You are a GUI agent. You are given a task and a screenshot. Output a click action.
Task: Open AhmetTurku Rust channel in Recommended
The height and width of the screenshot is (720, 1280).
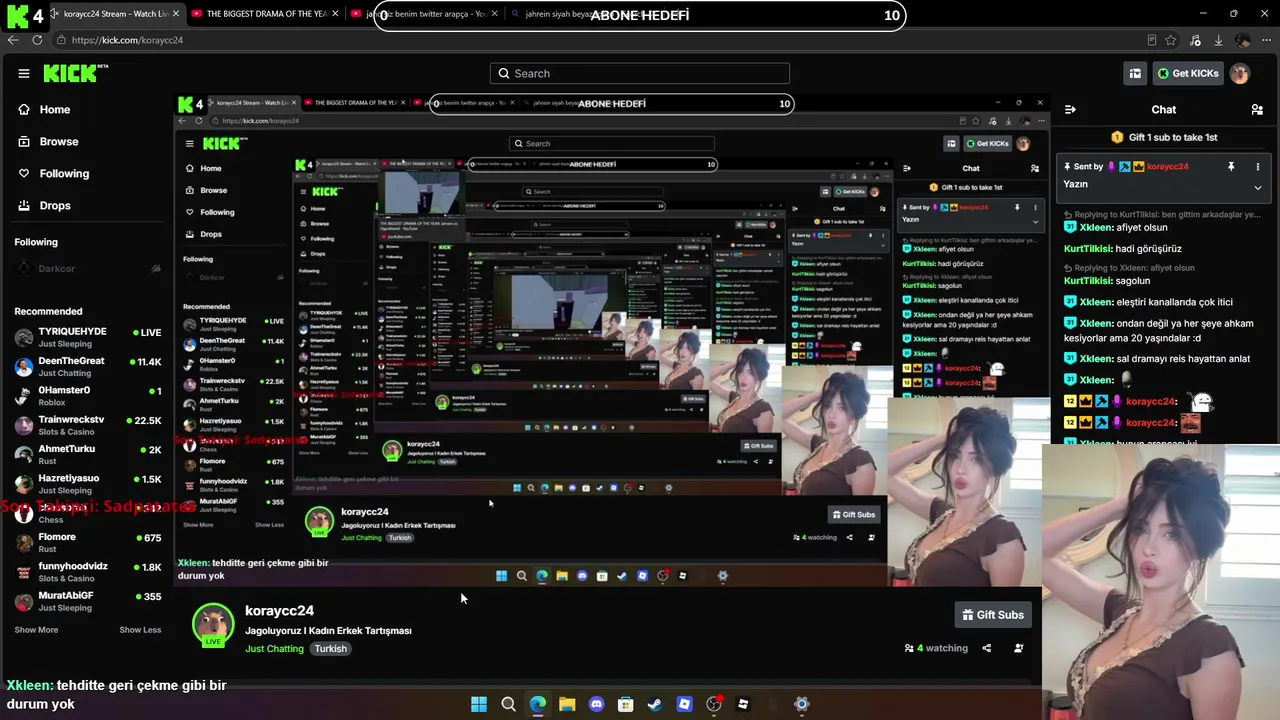pos(87,455)
